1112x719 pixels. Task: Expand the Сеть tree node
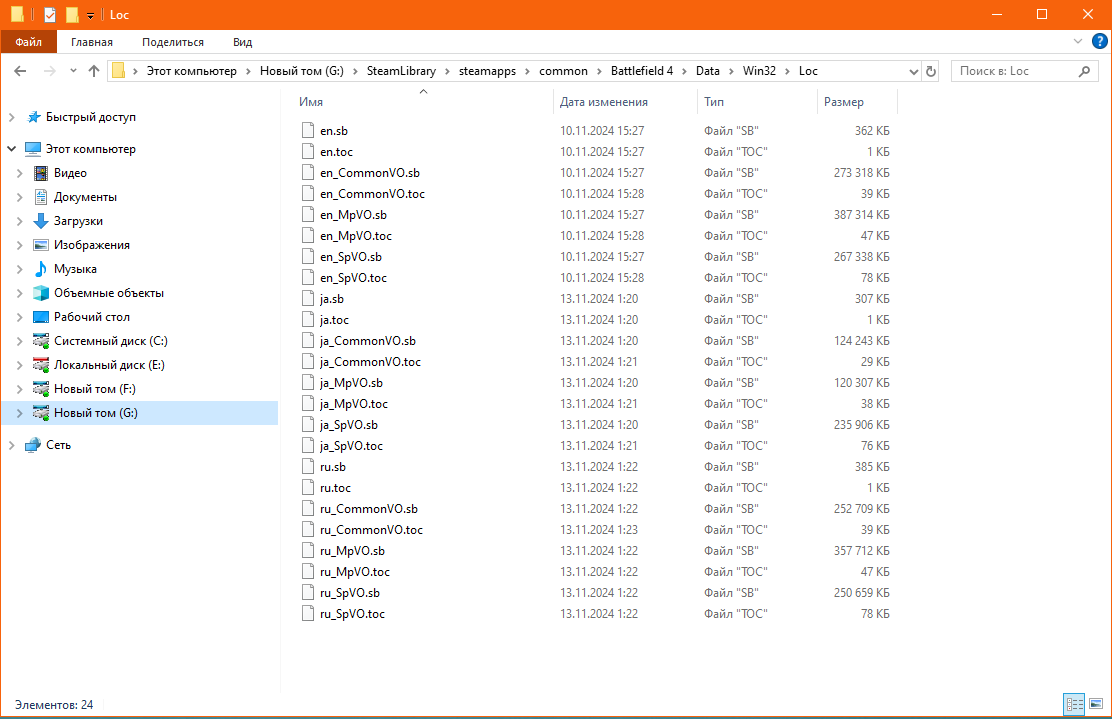point(11,445)
